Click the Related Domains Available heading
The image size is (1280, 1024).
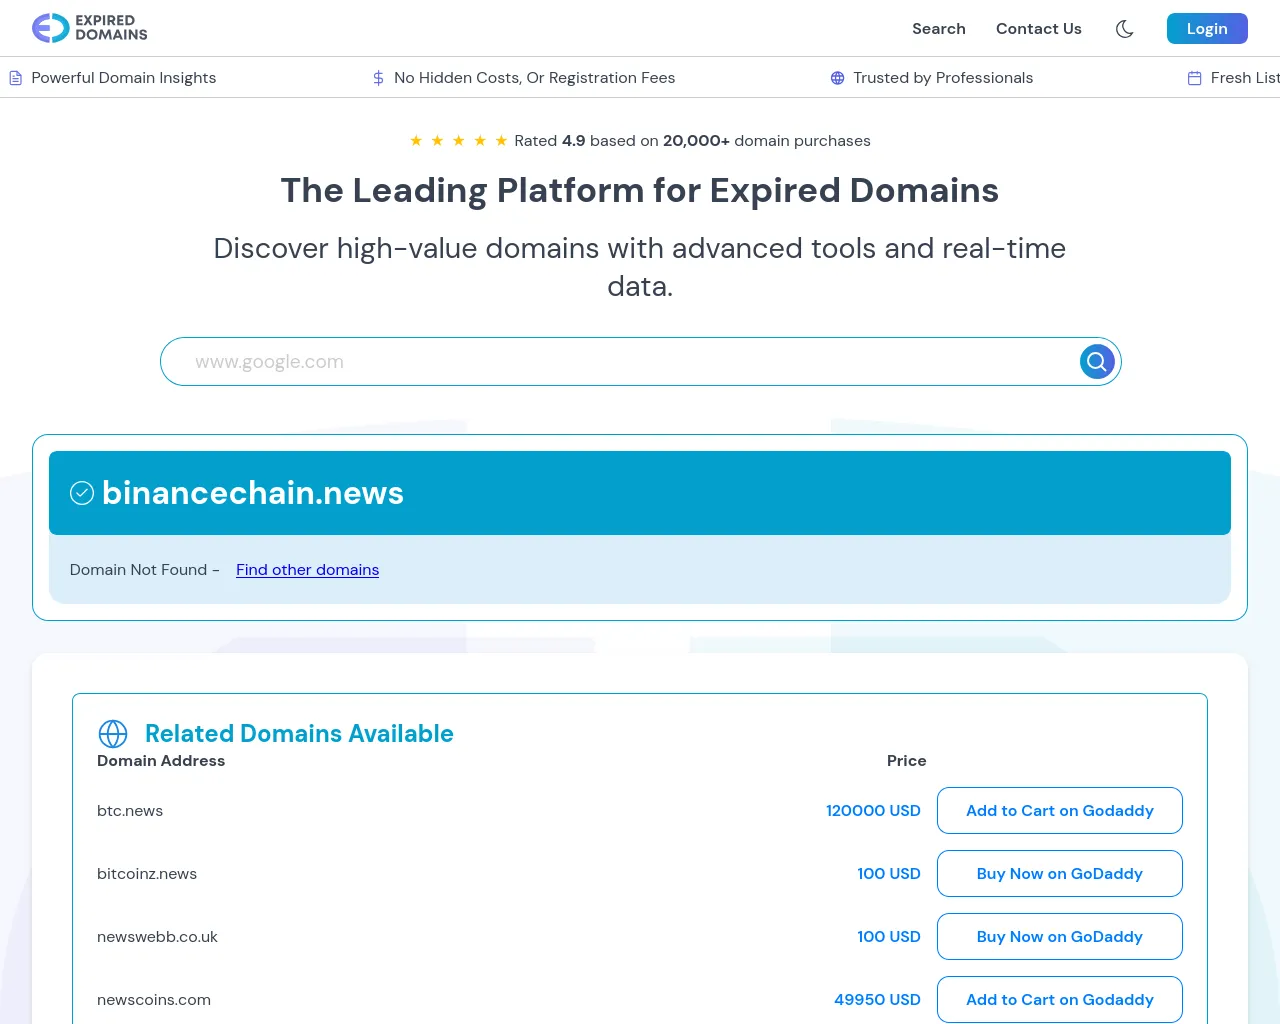tap(299, 734)
